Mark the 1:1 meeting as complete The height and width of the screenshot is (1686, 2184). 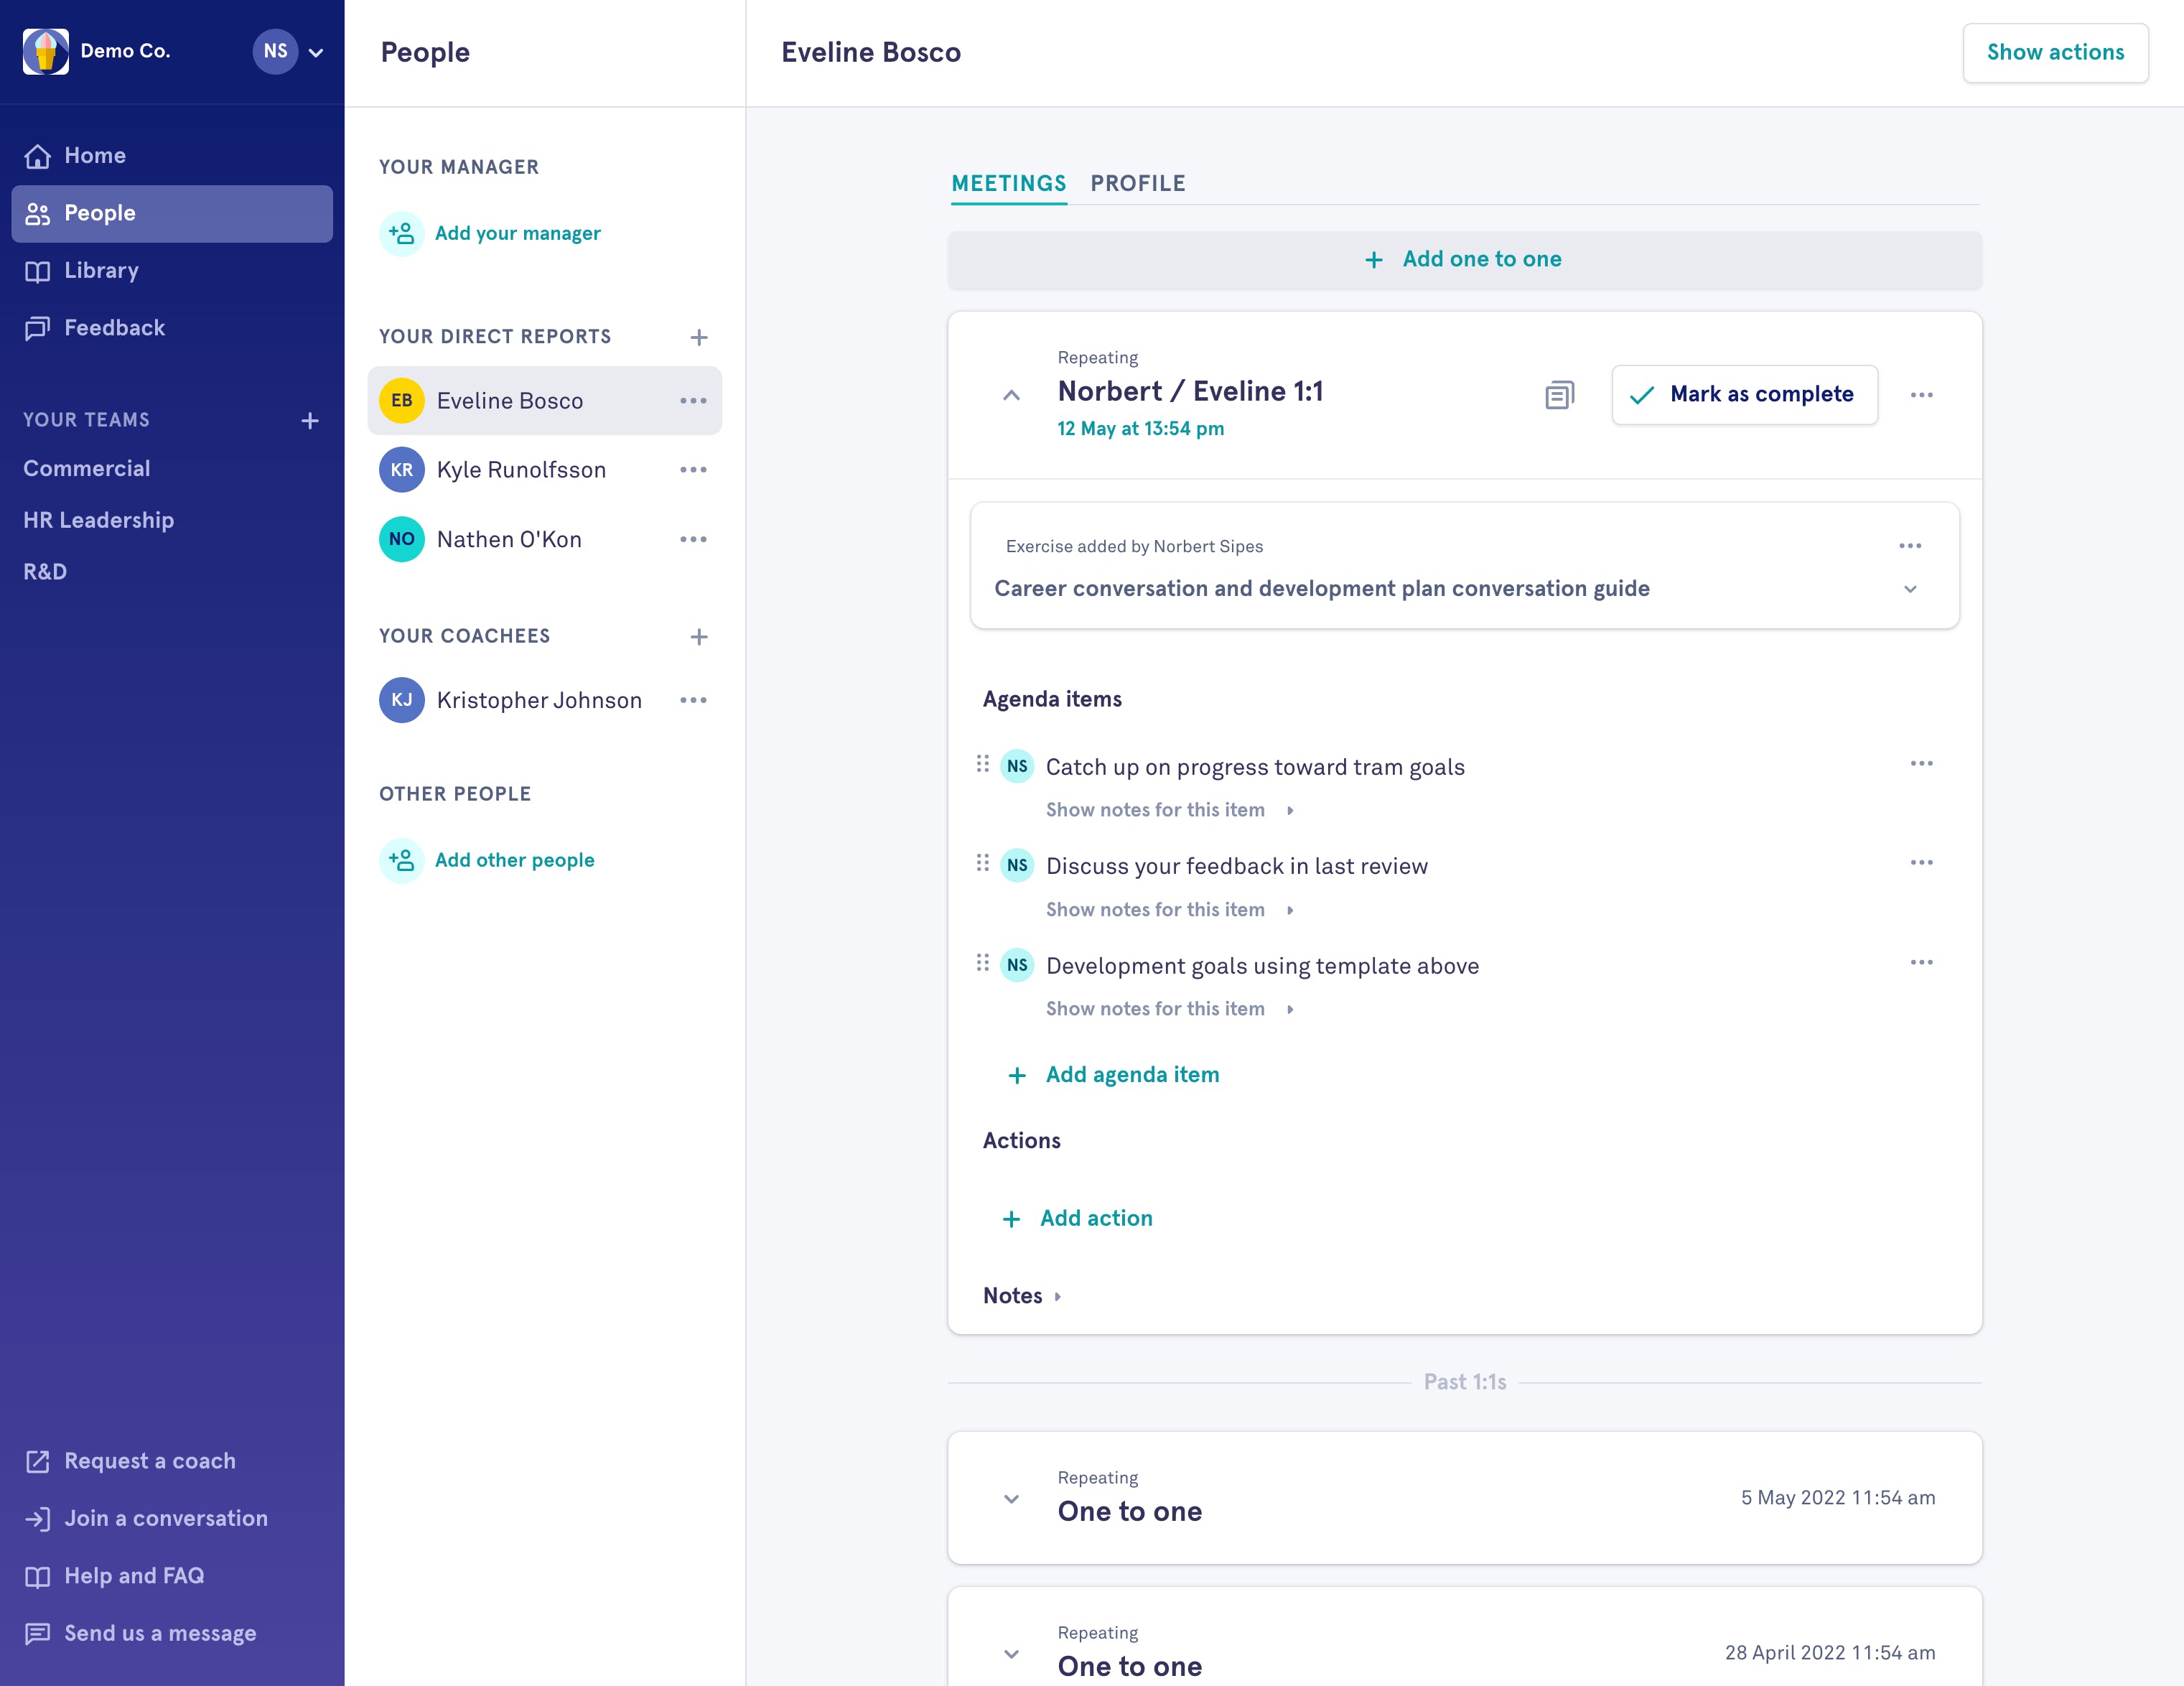[1744, 395]
